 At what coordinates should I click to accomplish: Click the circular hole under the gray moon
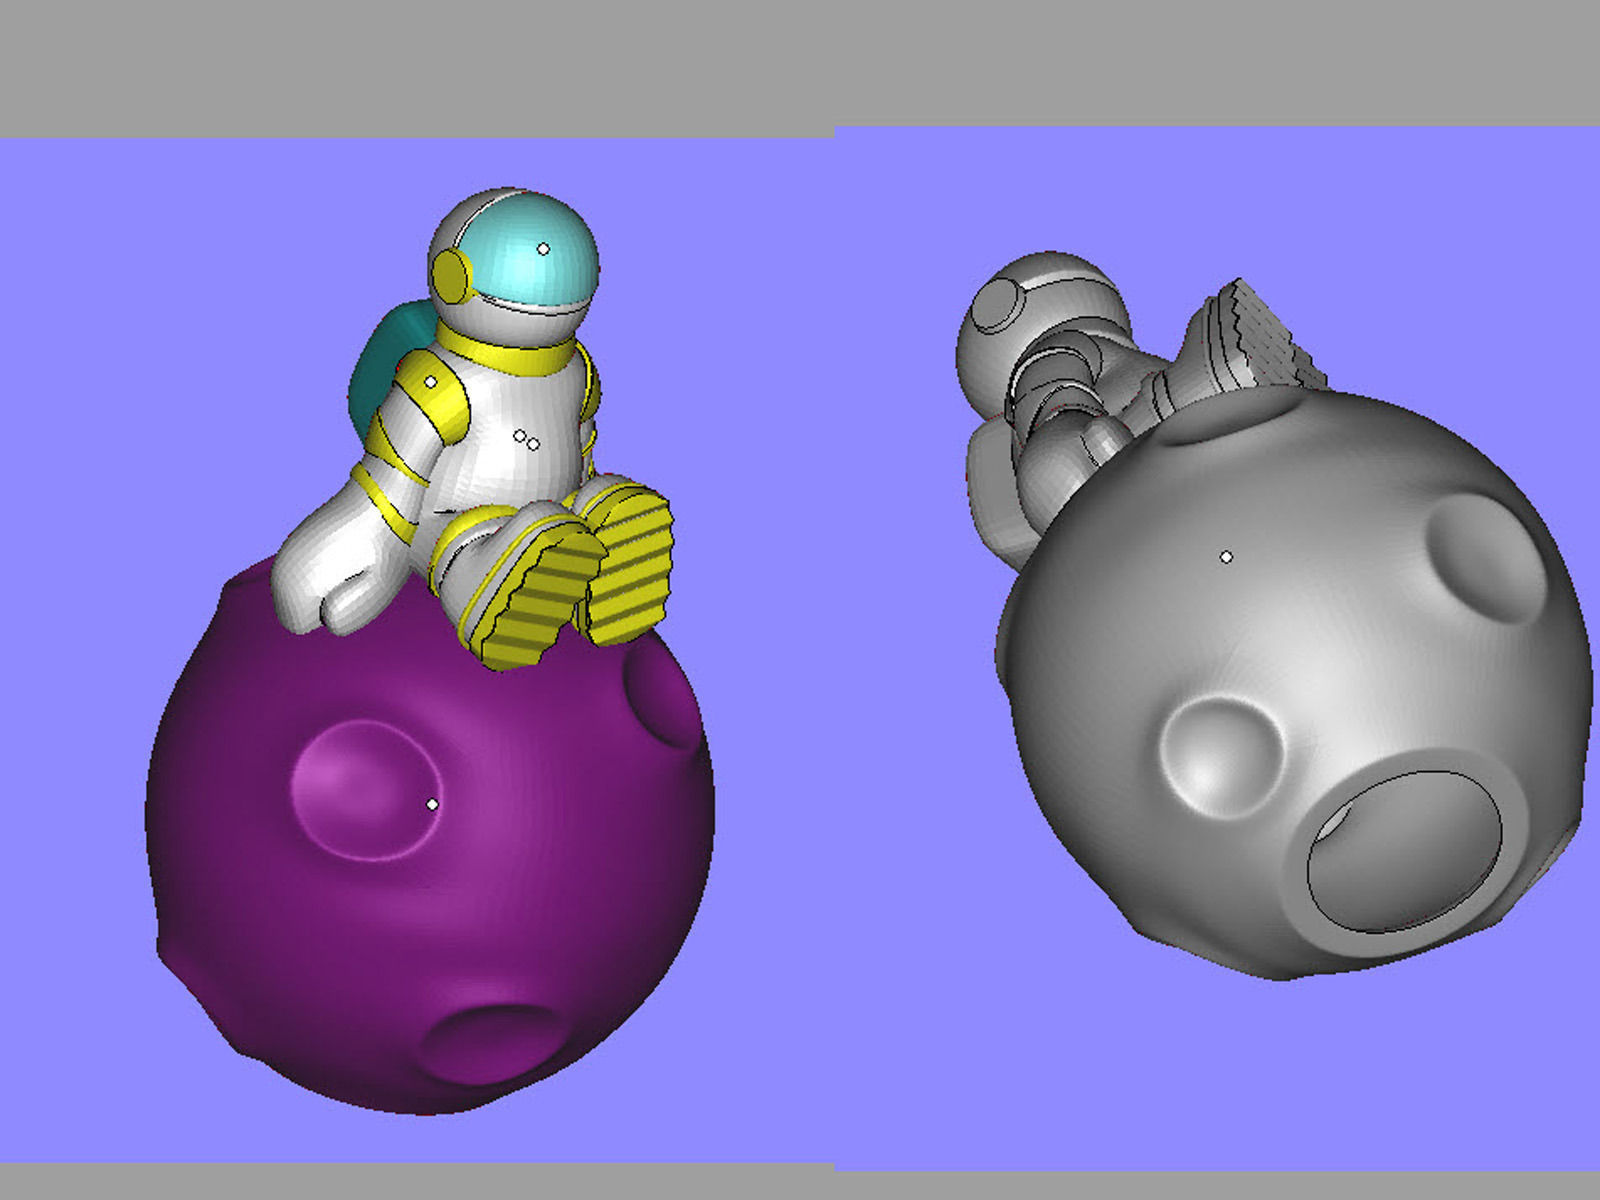pos(1405,852)
